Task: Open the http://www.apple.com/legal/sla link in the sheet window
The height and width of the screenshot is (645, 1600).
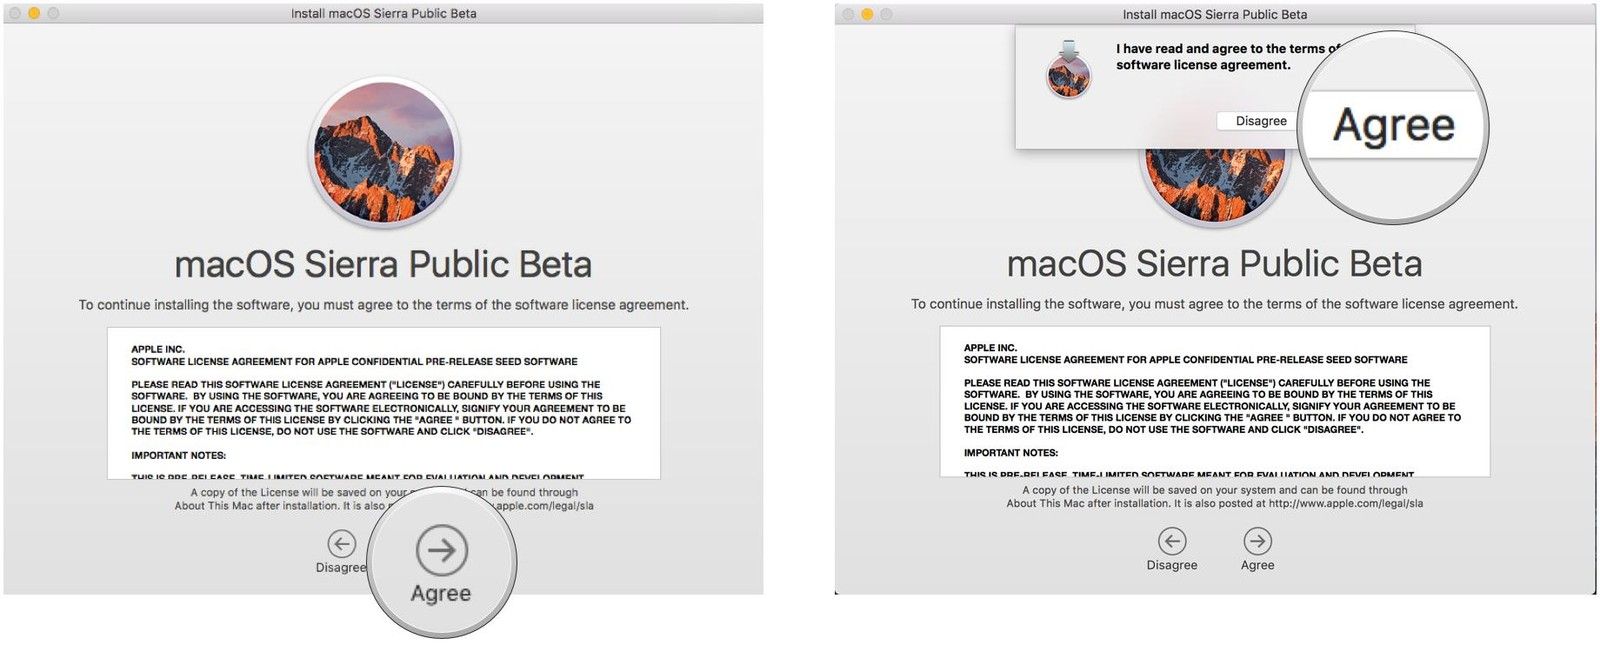Action: [1345, 504]
